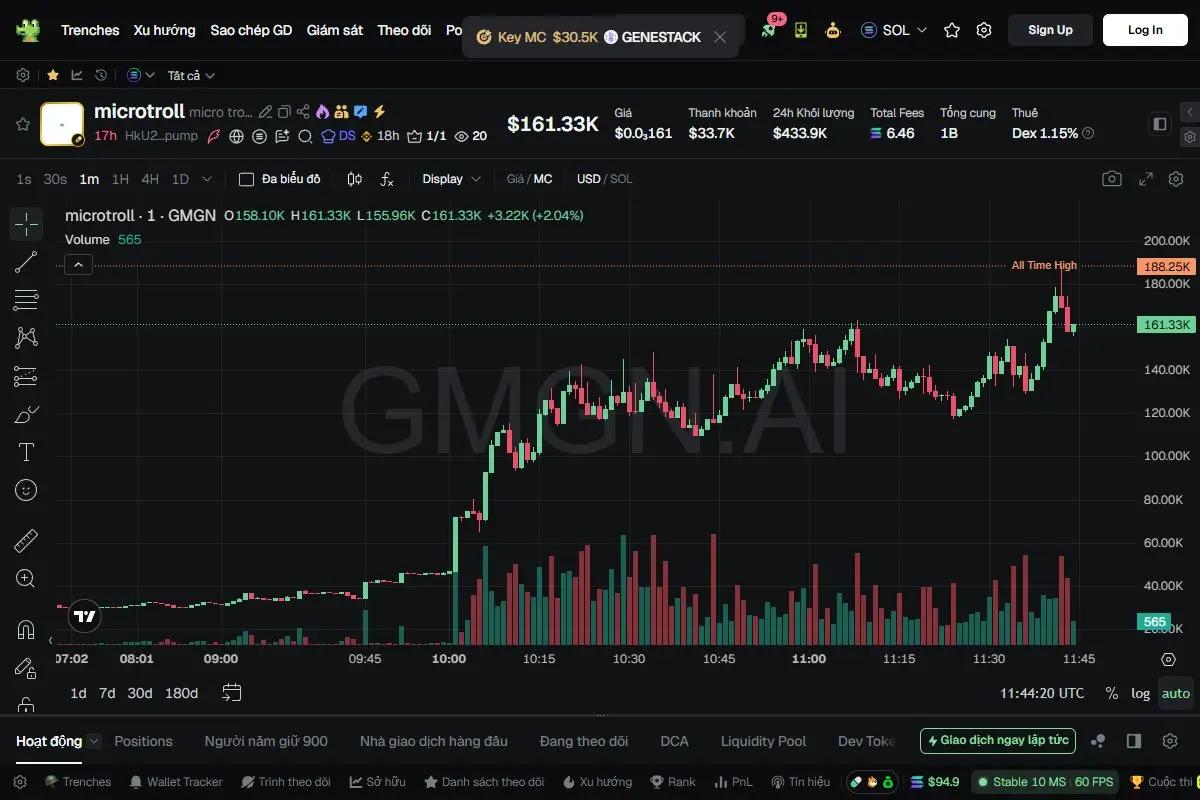Open the Liquidity Pool tab

click(763, 741)
